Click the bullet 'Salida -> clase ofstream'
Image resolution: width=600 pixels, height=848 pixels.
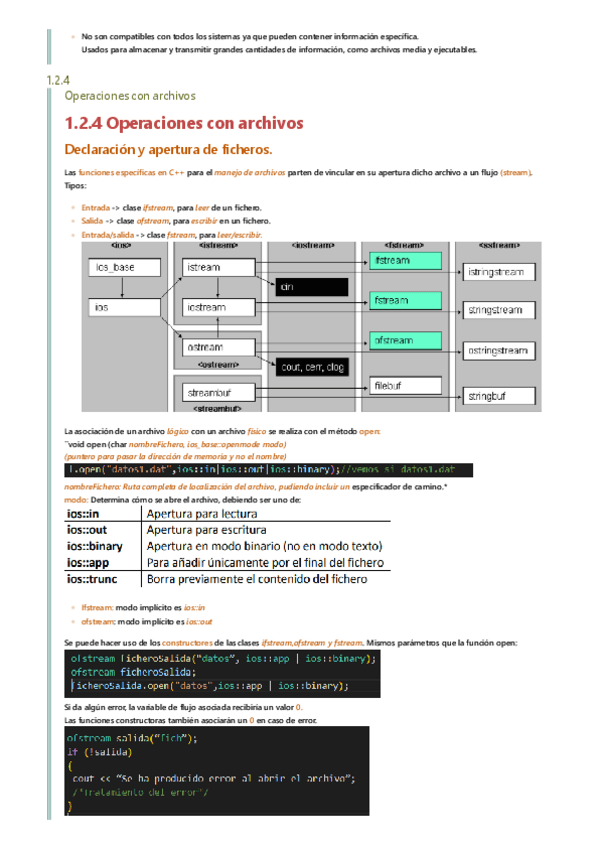tap(176, 221)
